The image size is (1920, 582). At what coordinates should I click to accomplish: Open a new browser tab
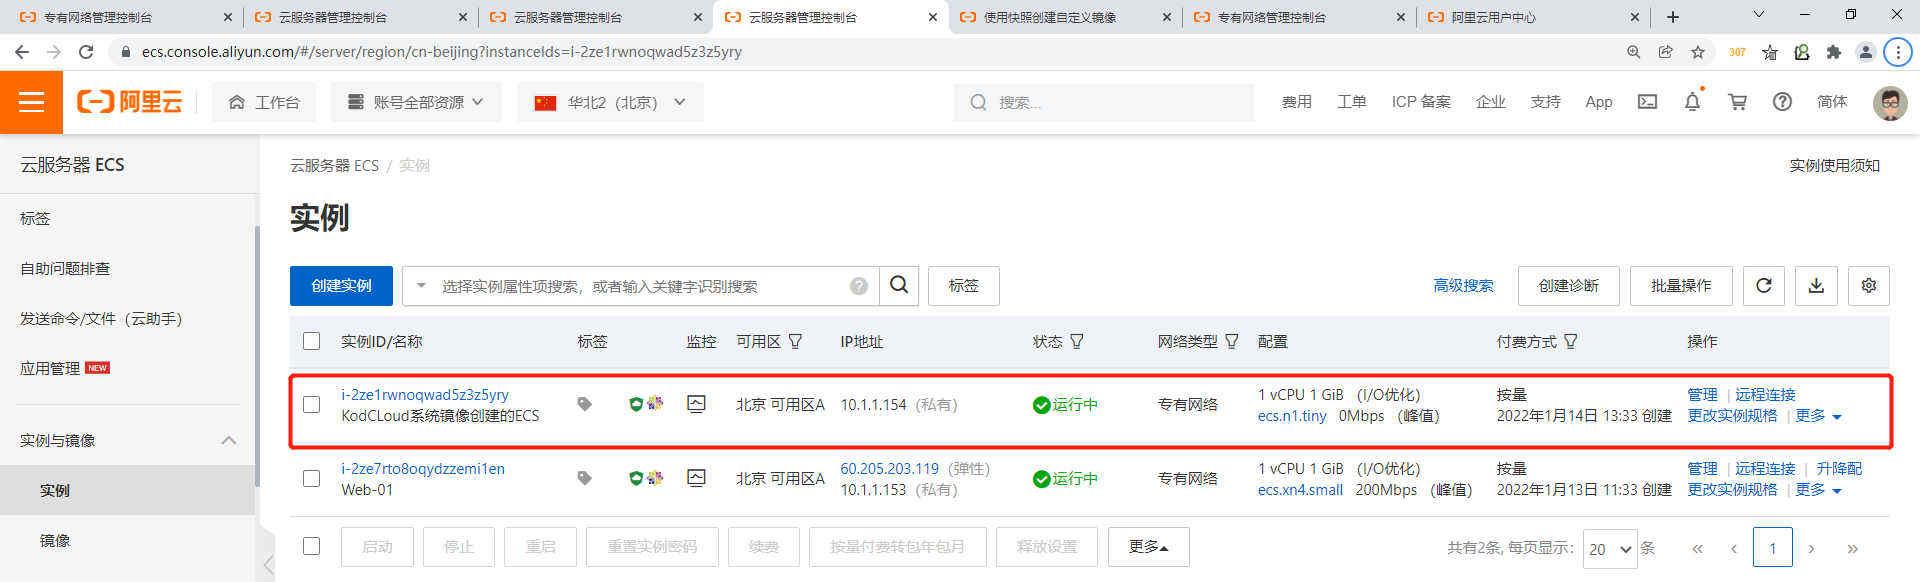[1673, 17]
